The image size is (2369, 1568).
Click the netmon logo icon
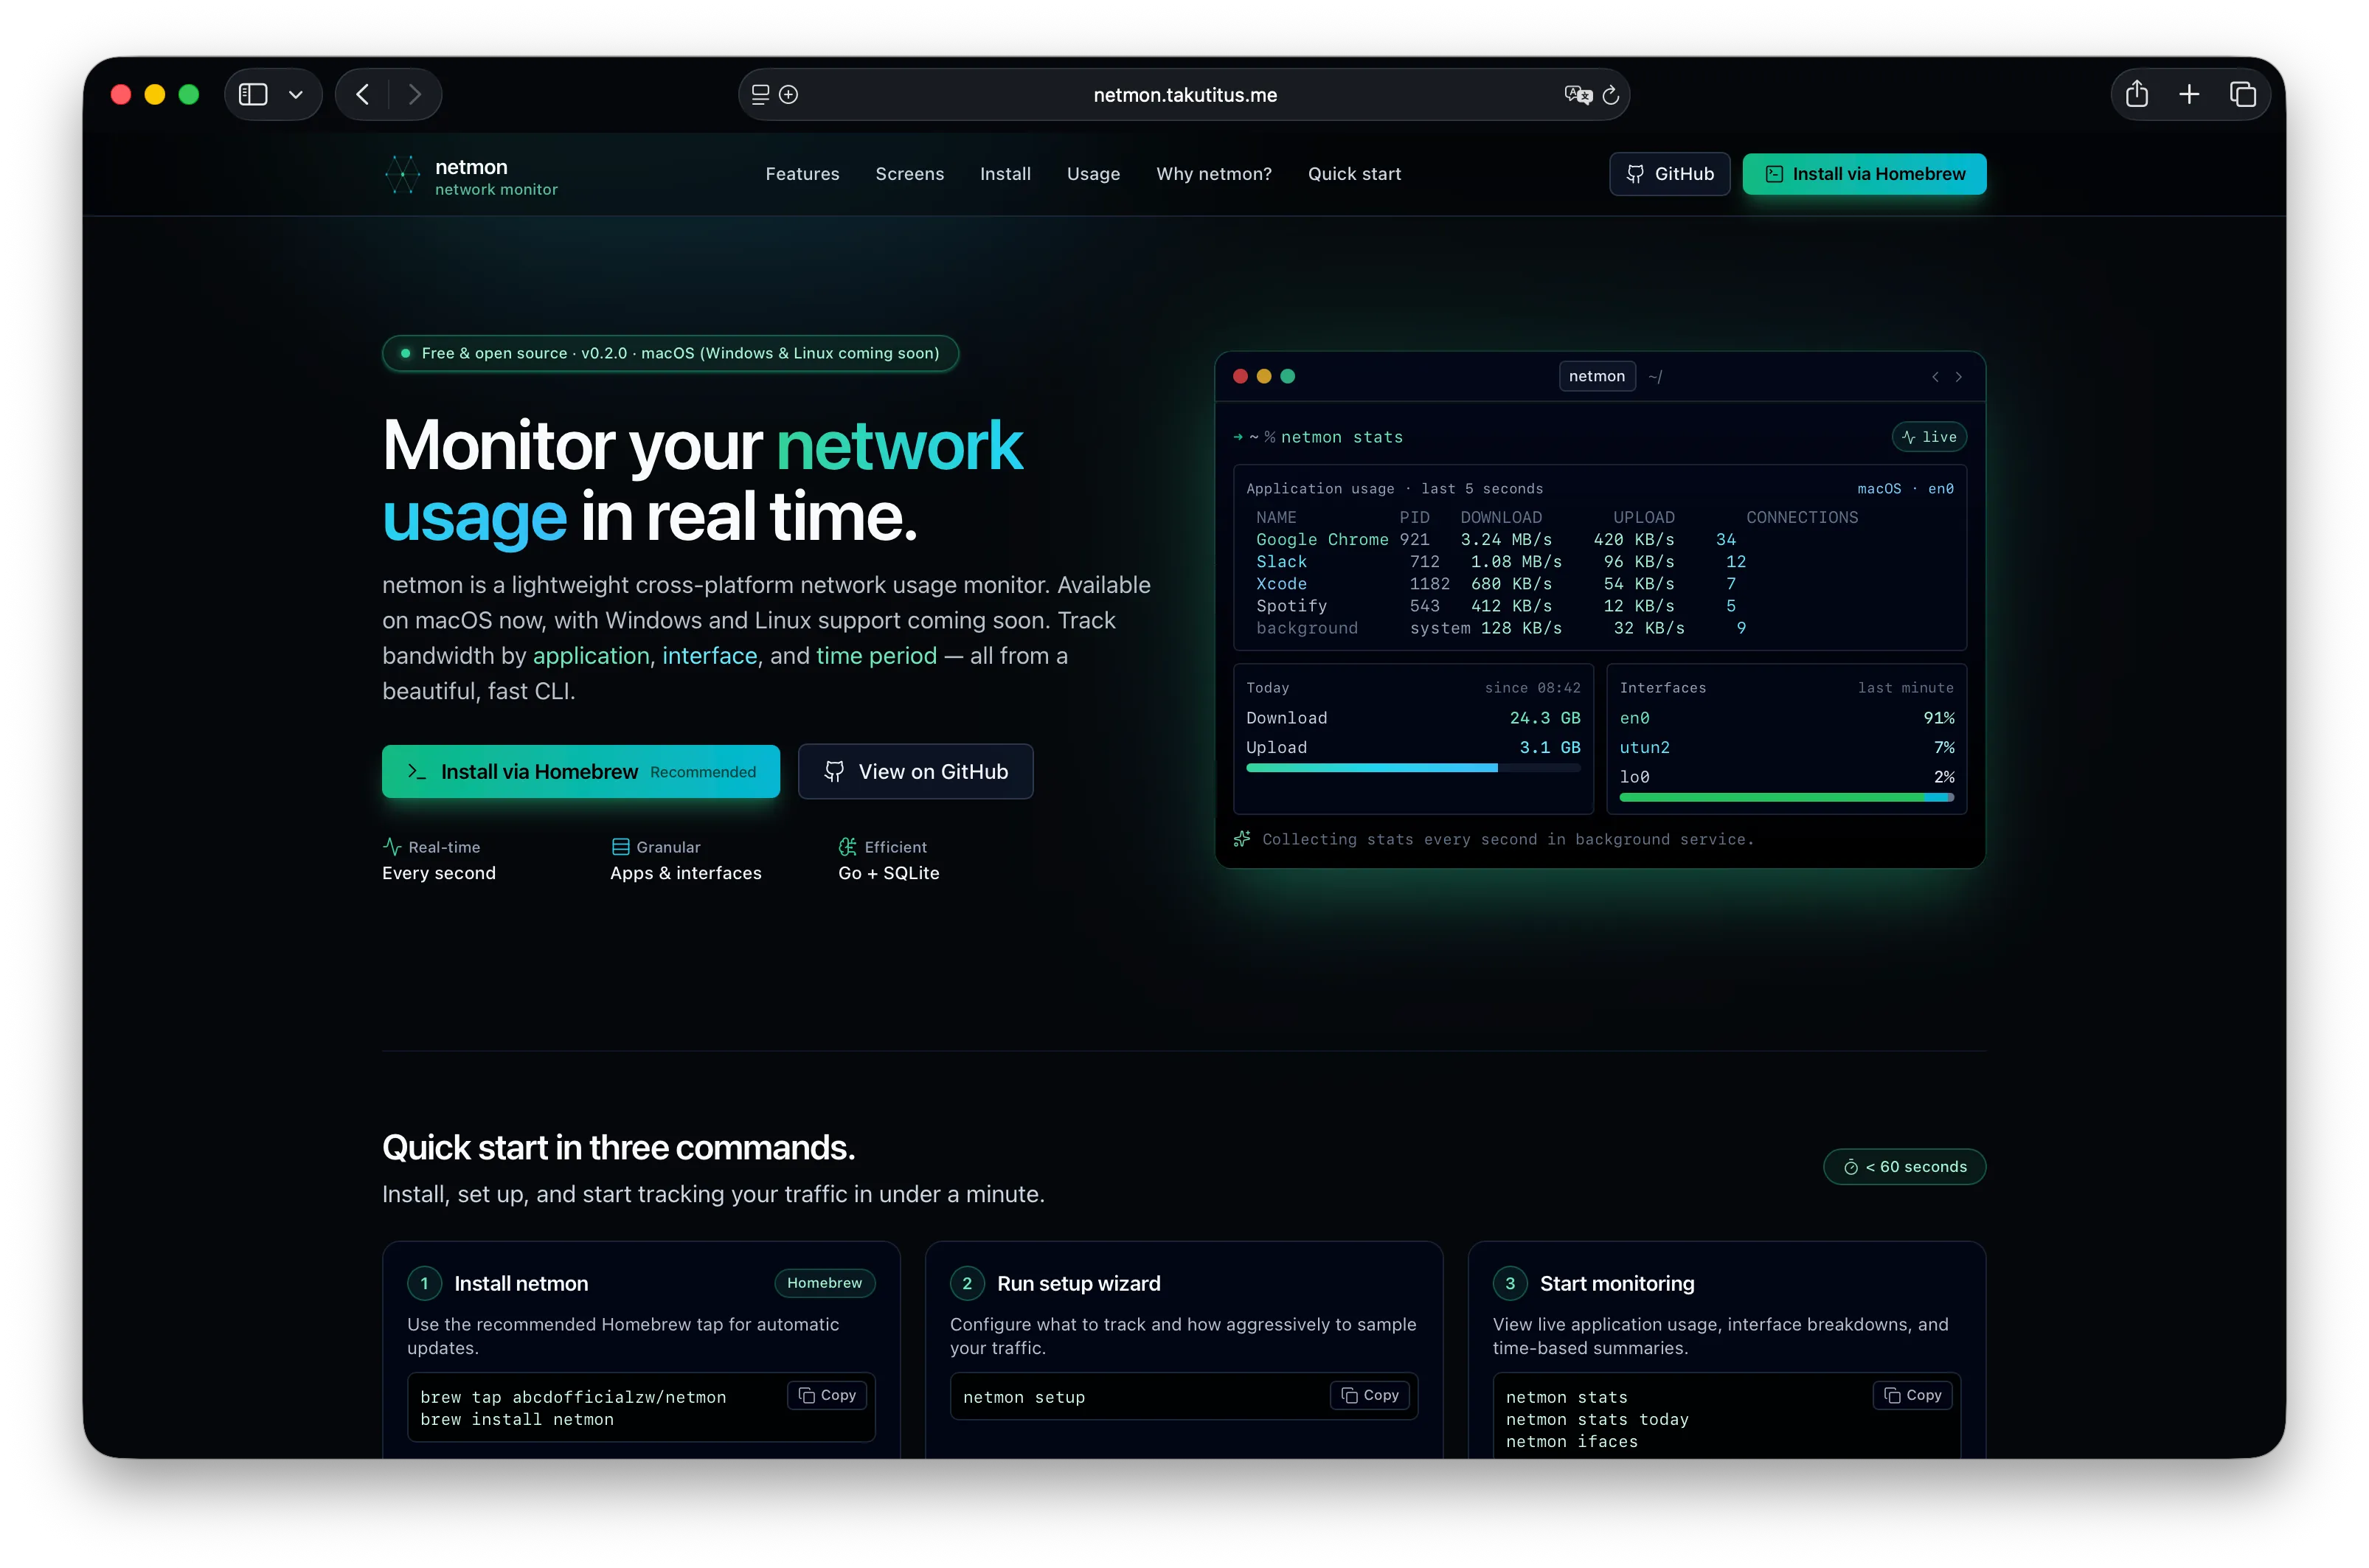tap(403, 175)
